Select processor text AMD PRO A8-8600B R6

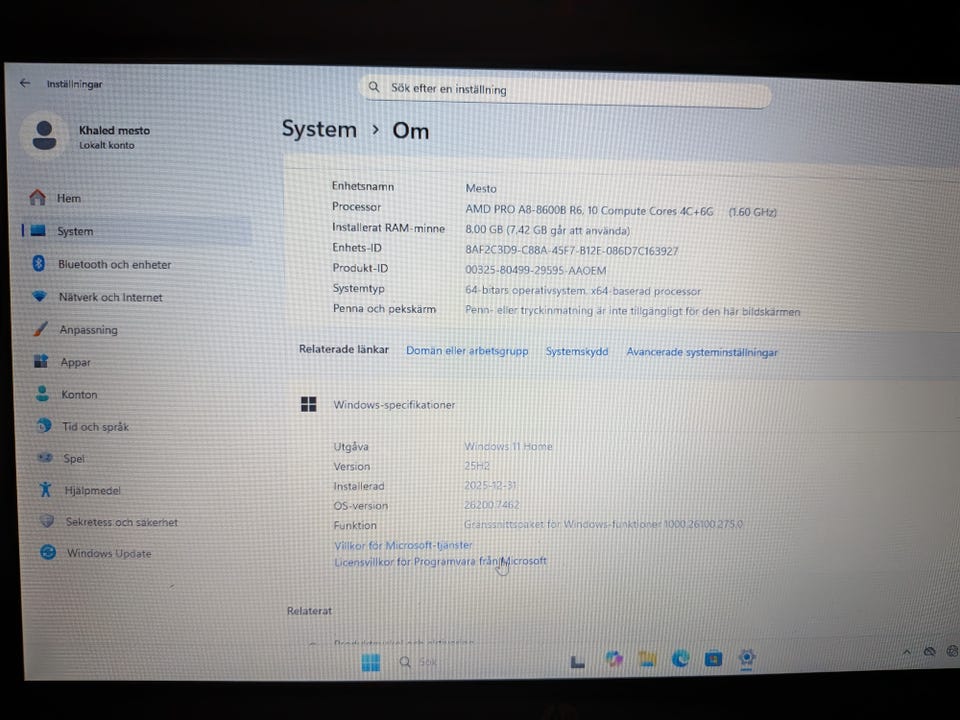(524, 209)
